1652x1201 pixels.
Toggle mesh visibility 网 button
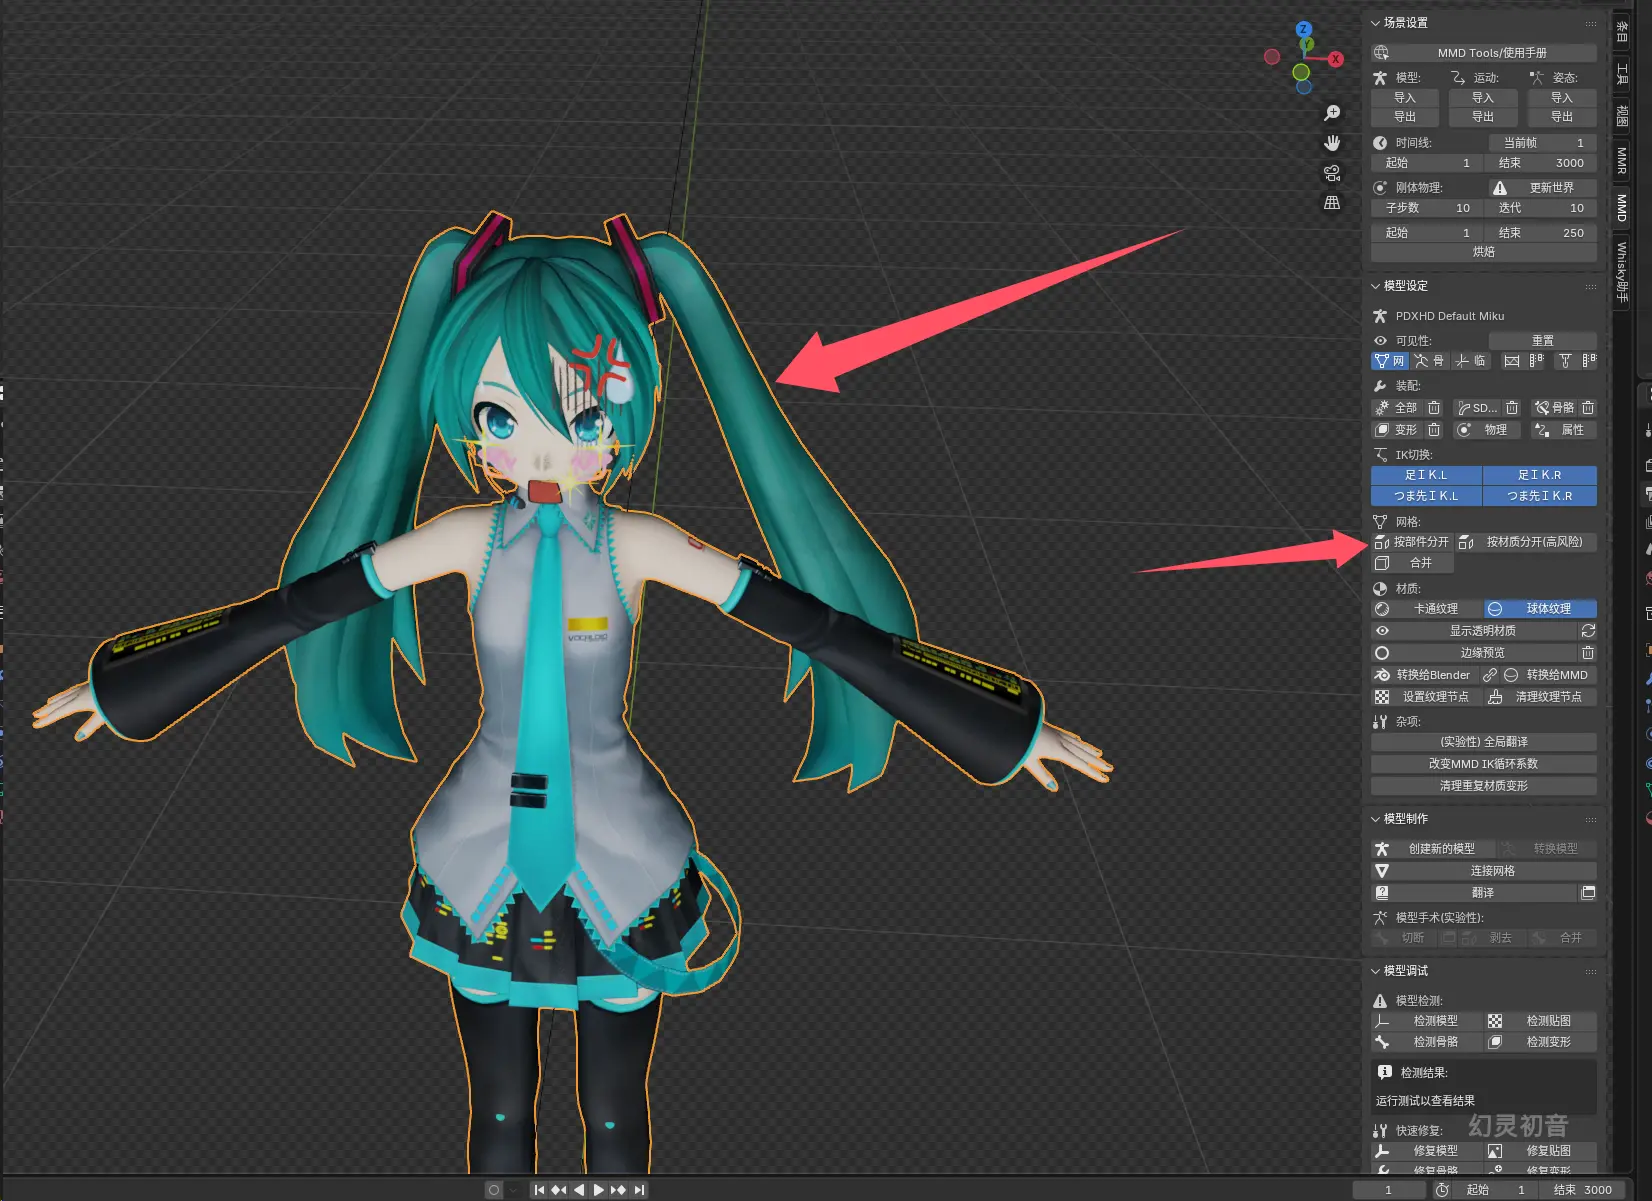coord(1389,361)
